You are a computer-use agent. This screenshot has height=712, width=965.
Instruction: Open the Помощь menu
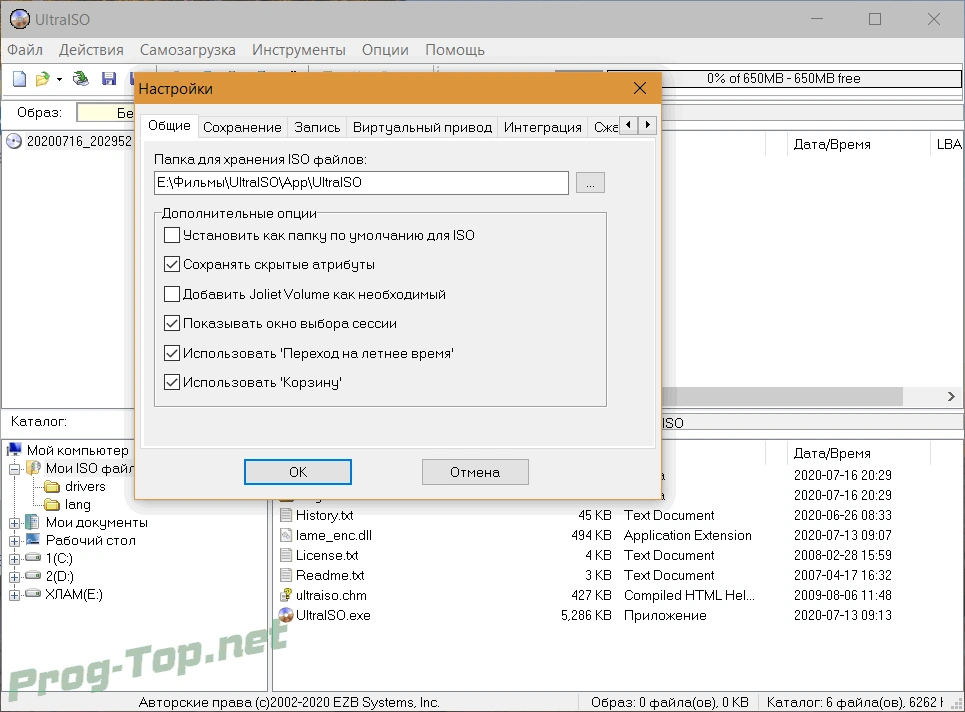[x=455, y=50]
